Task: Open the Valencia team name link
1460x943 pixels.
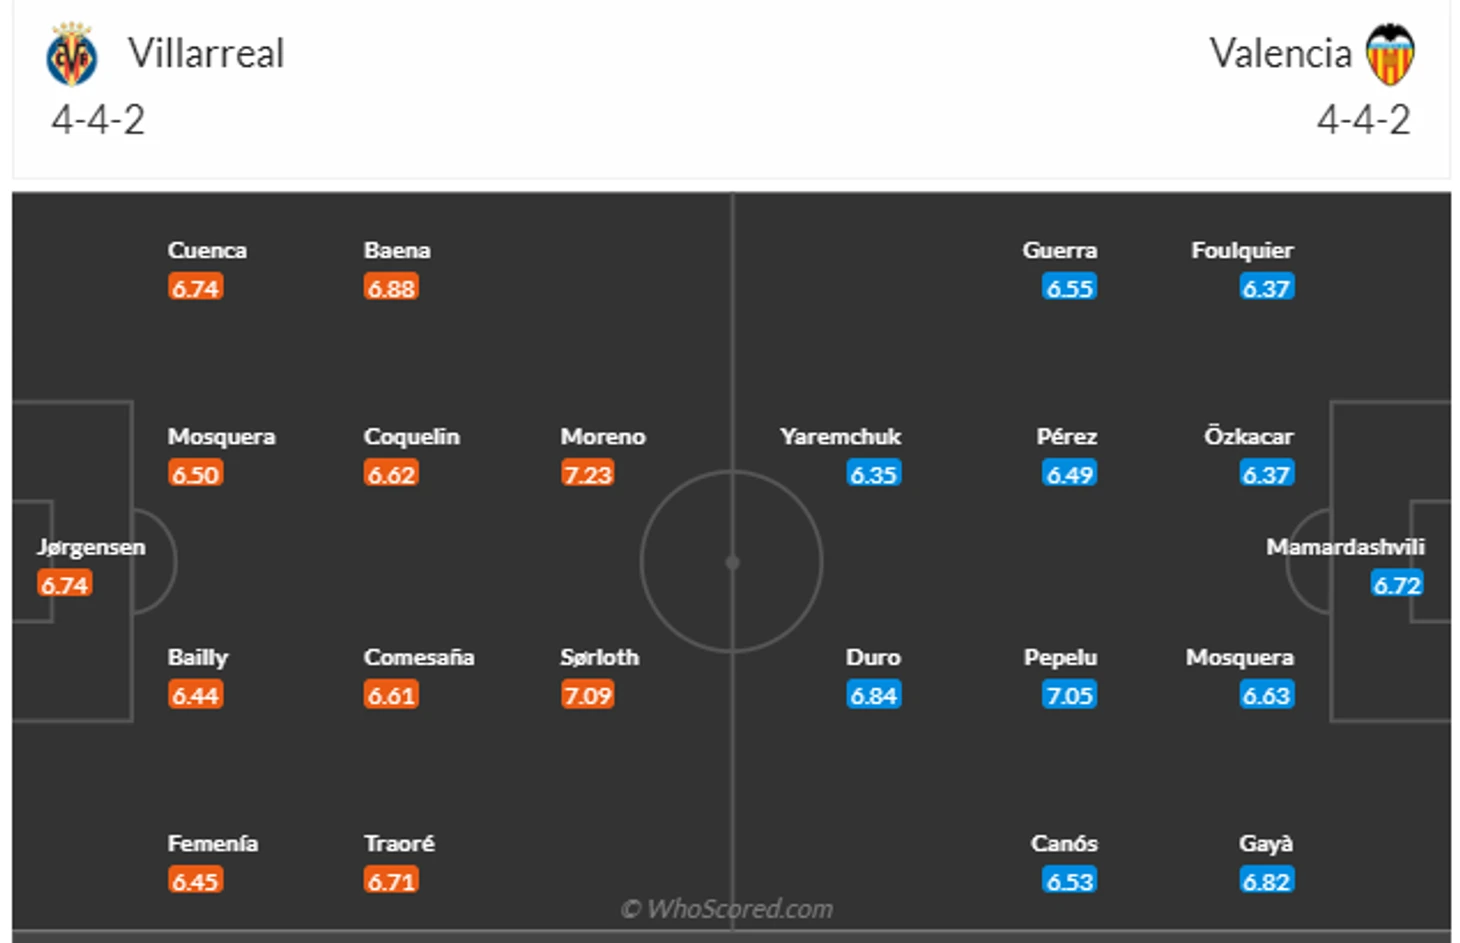Action: point(1280,54)
